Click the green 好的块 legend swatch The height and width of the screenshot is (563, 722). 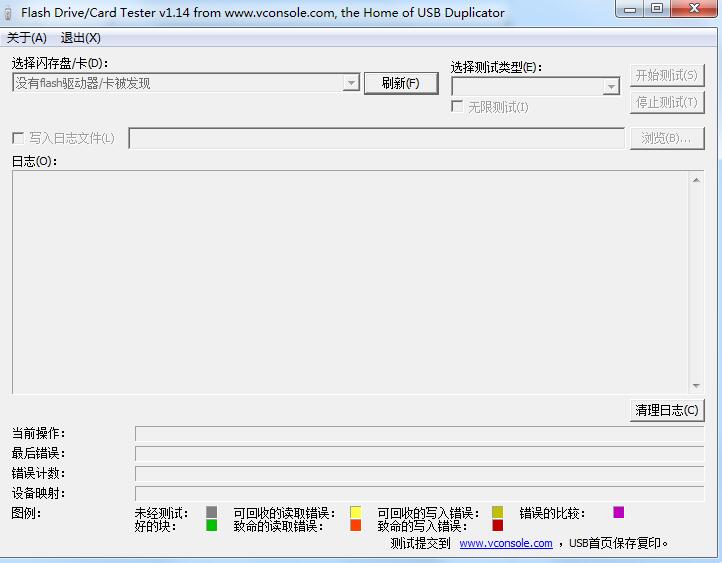[211, 525]
